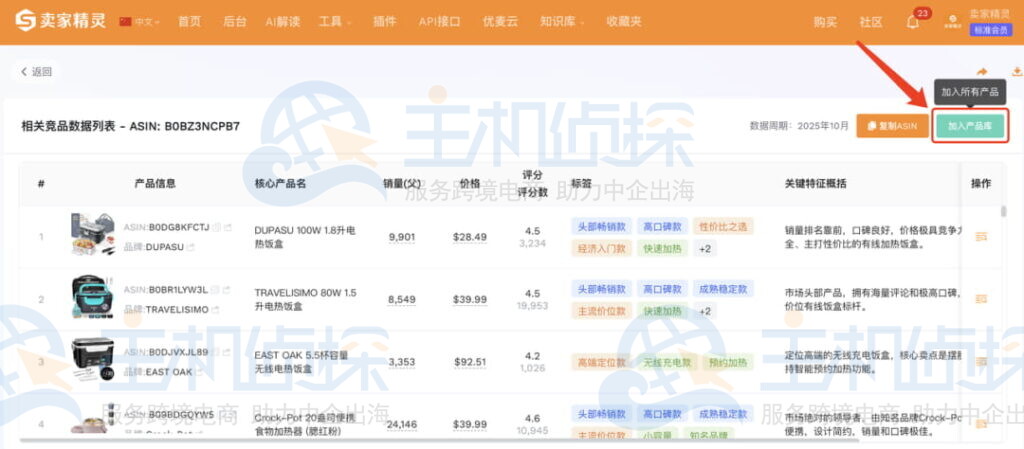Click sales value 24,146
This screenshot has width=1024, height=449.
tap(402, 424)
